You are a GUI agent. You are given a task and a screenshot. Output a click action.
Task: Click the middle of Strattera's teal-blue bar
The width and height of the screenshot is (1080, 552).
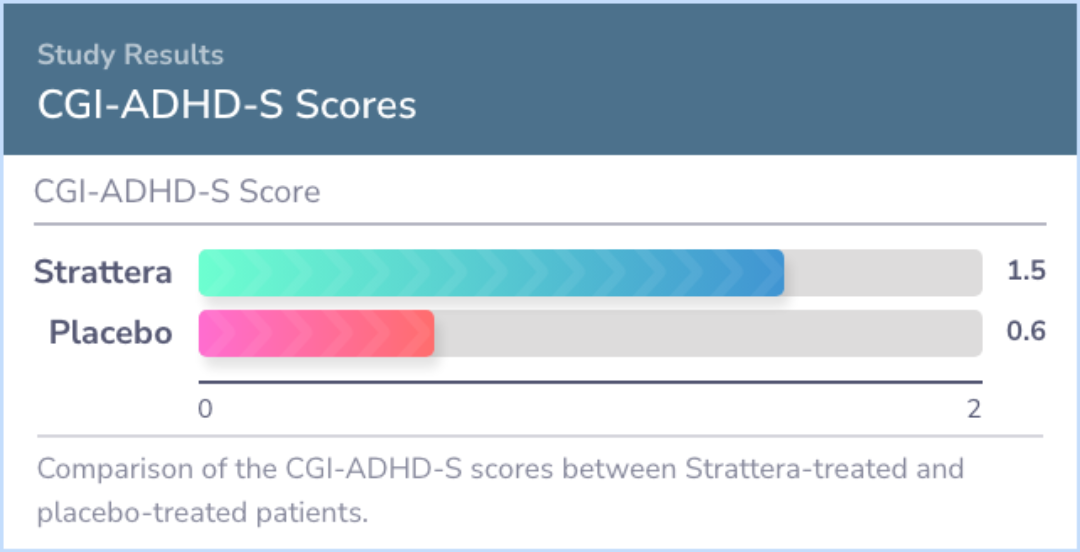click(x=491, y=273)
